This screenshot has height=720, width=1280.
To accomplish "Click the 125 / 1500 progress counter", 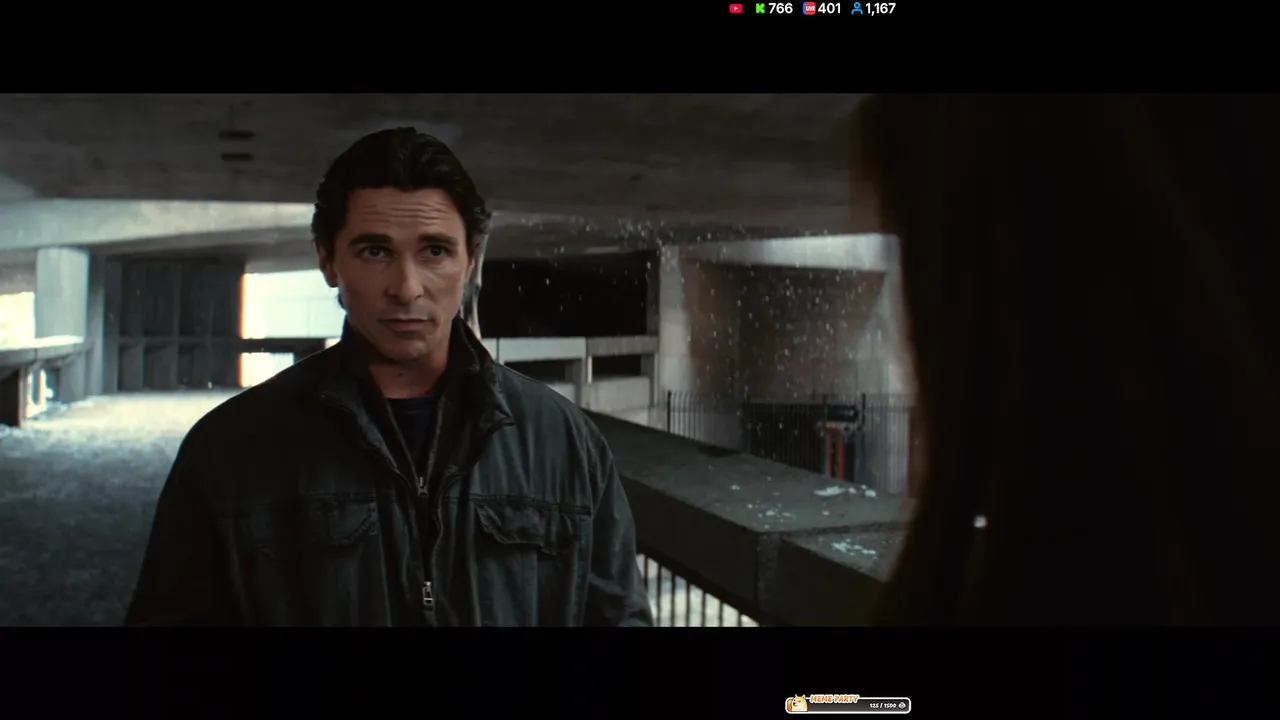I will click(x=883, y=706).
